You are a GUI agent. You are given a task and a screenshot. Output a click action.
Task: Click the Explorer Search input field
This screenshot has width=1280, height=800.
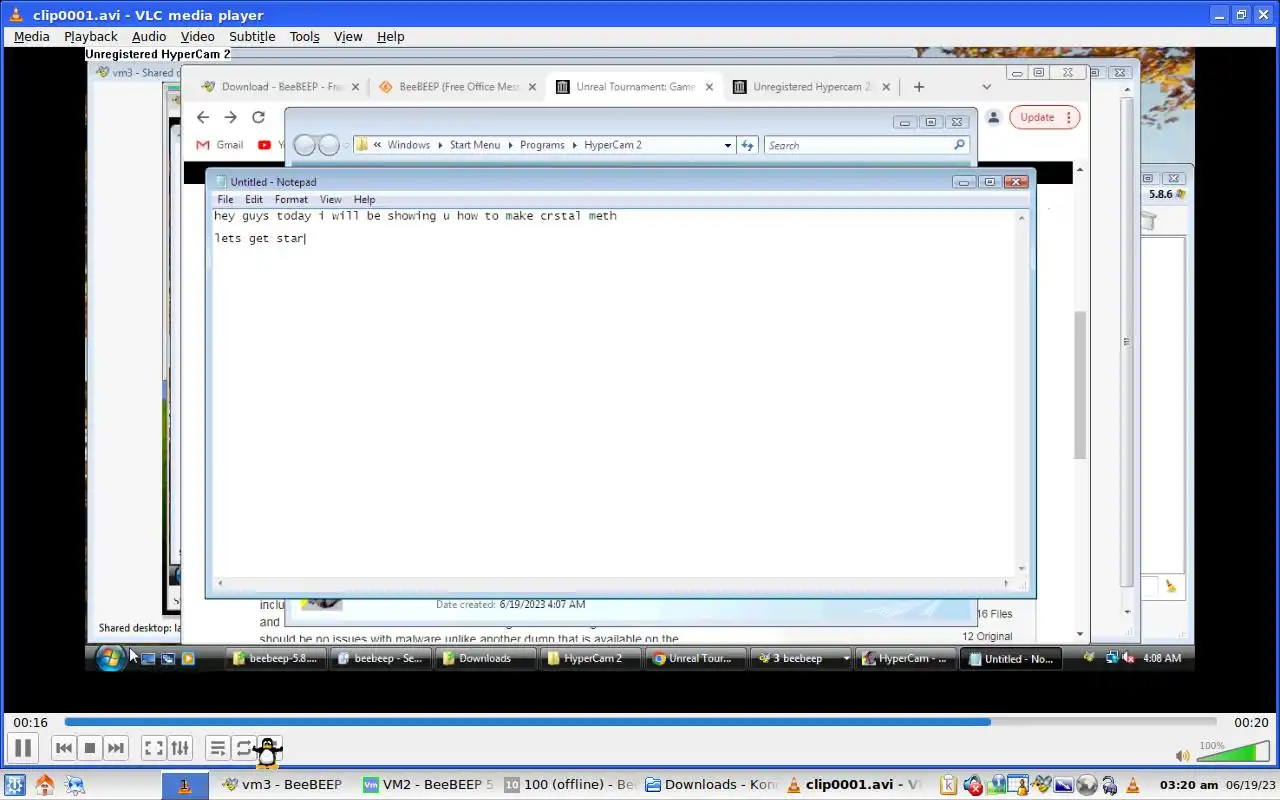click(x=867, y=145)
